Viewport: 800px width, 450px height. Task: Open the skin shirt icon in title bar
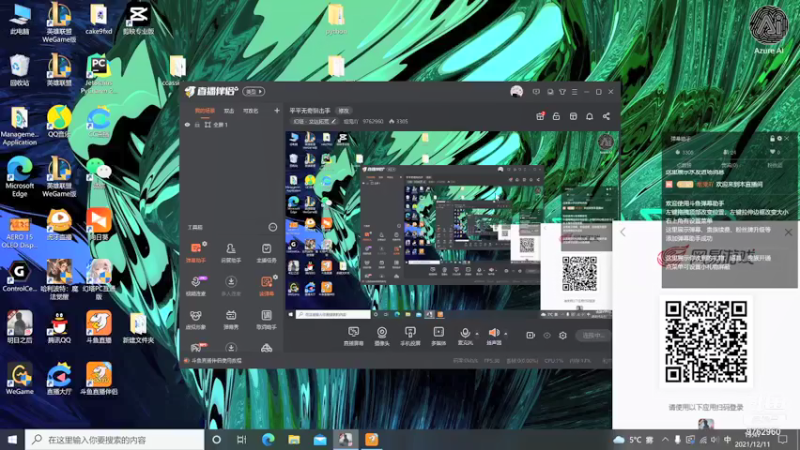click(x=562, y=92)
